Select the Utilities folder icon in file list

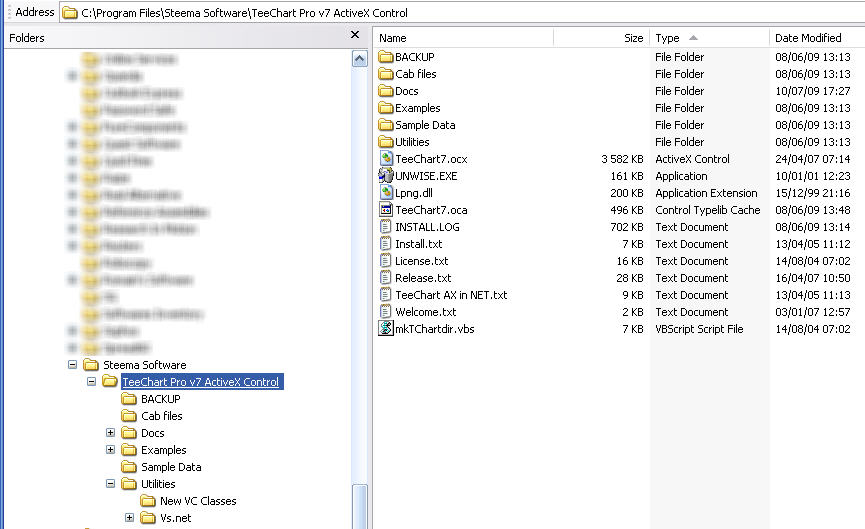(x=386, y=142)
